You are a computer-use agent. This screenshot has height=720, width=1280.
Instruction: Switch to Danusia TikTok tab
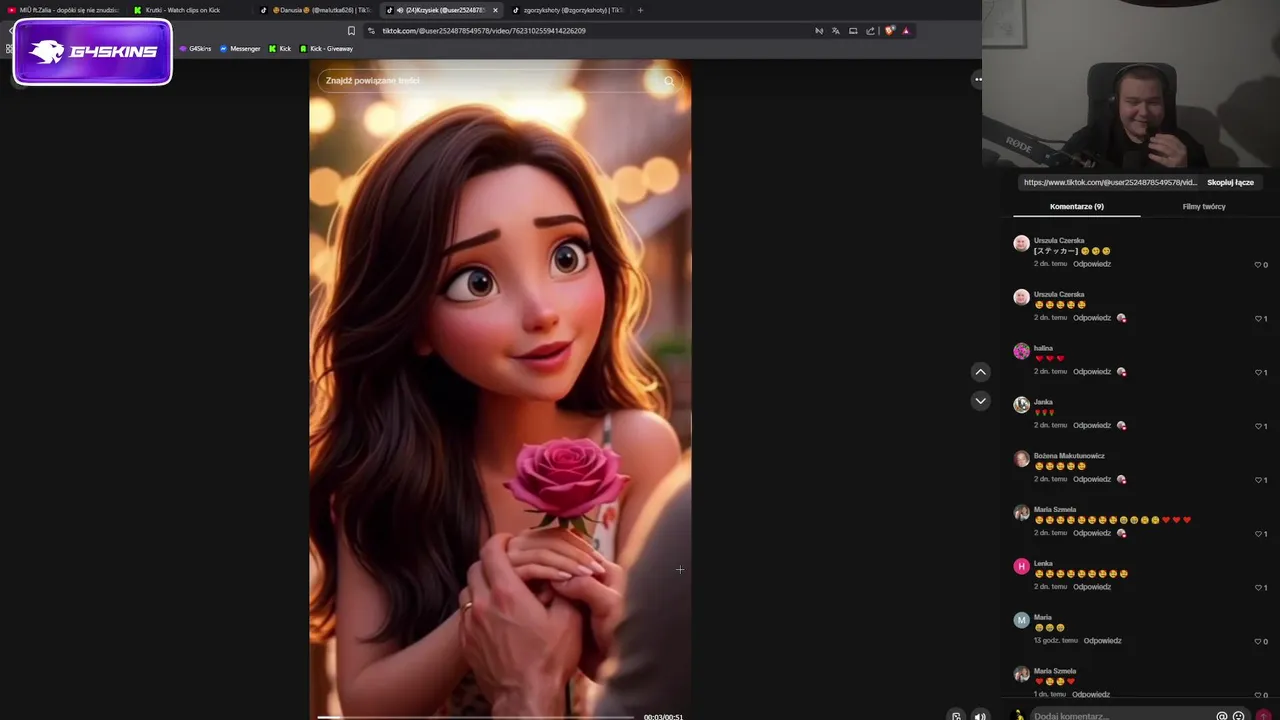point(315,10)
